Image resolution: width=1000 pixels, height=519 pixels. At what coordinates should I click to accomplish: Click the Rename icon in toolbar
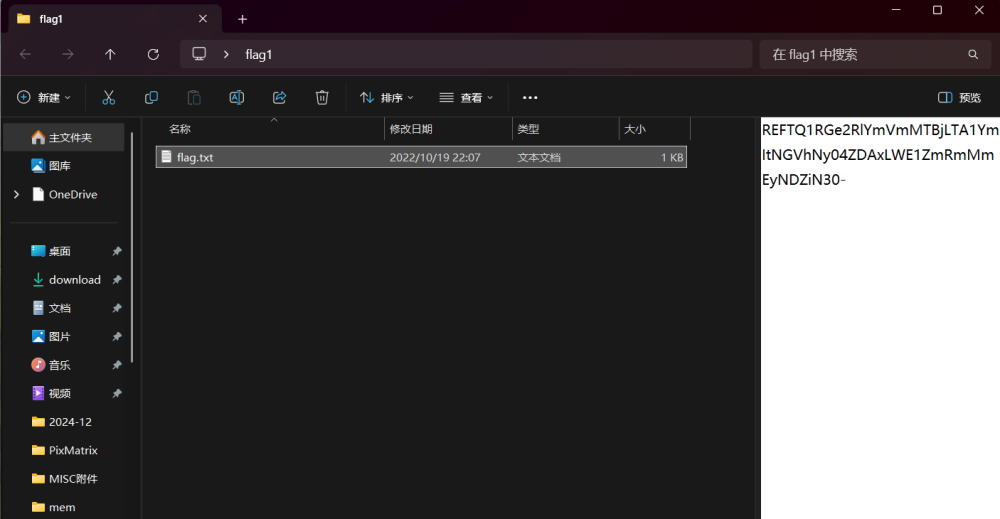coord(237,98)
